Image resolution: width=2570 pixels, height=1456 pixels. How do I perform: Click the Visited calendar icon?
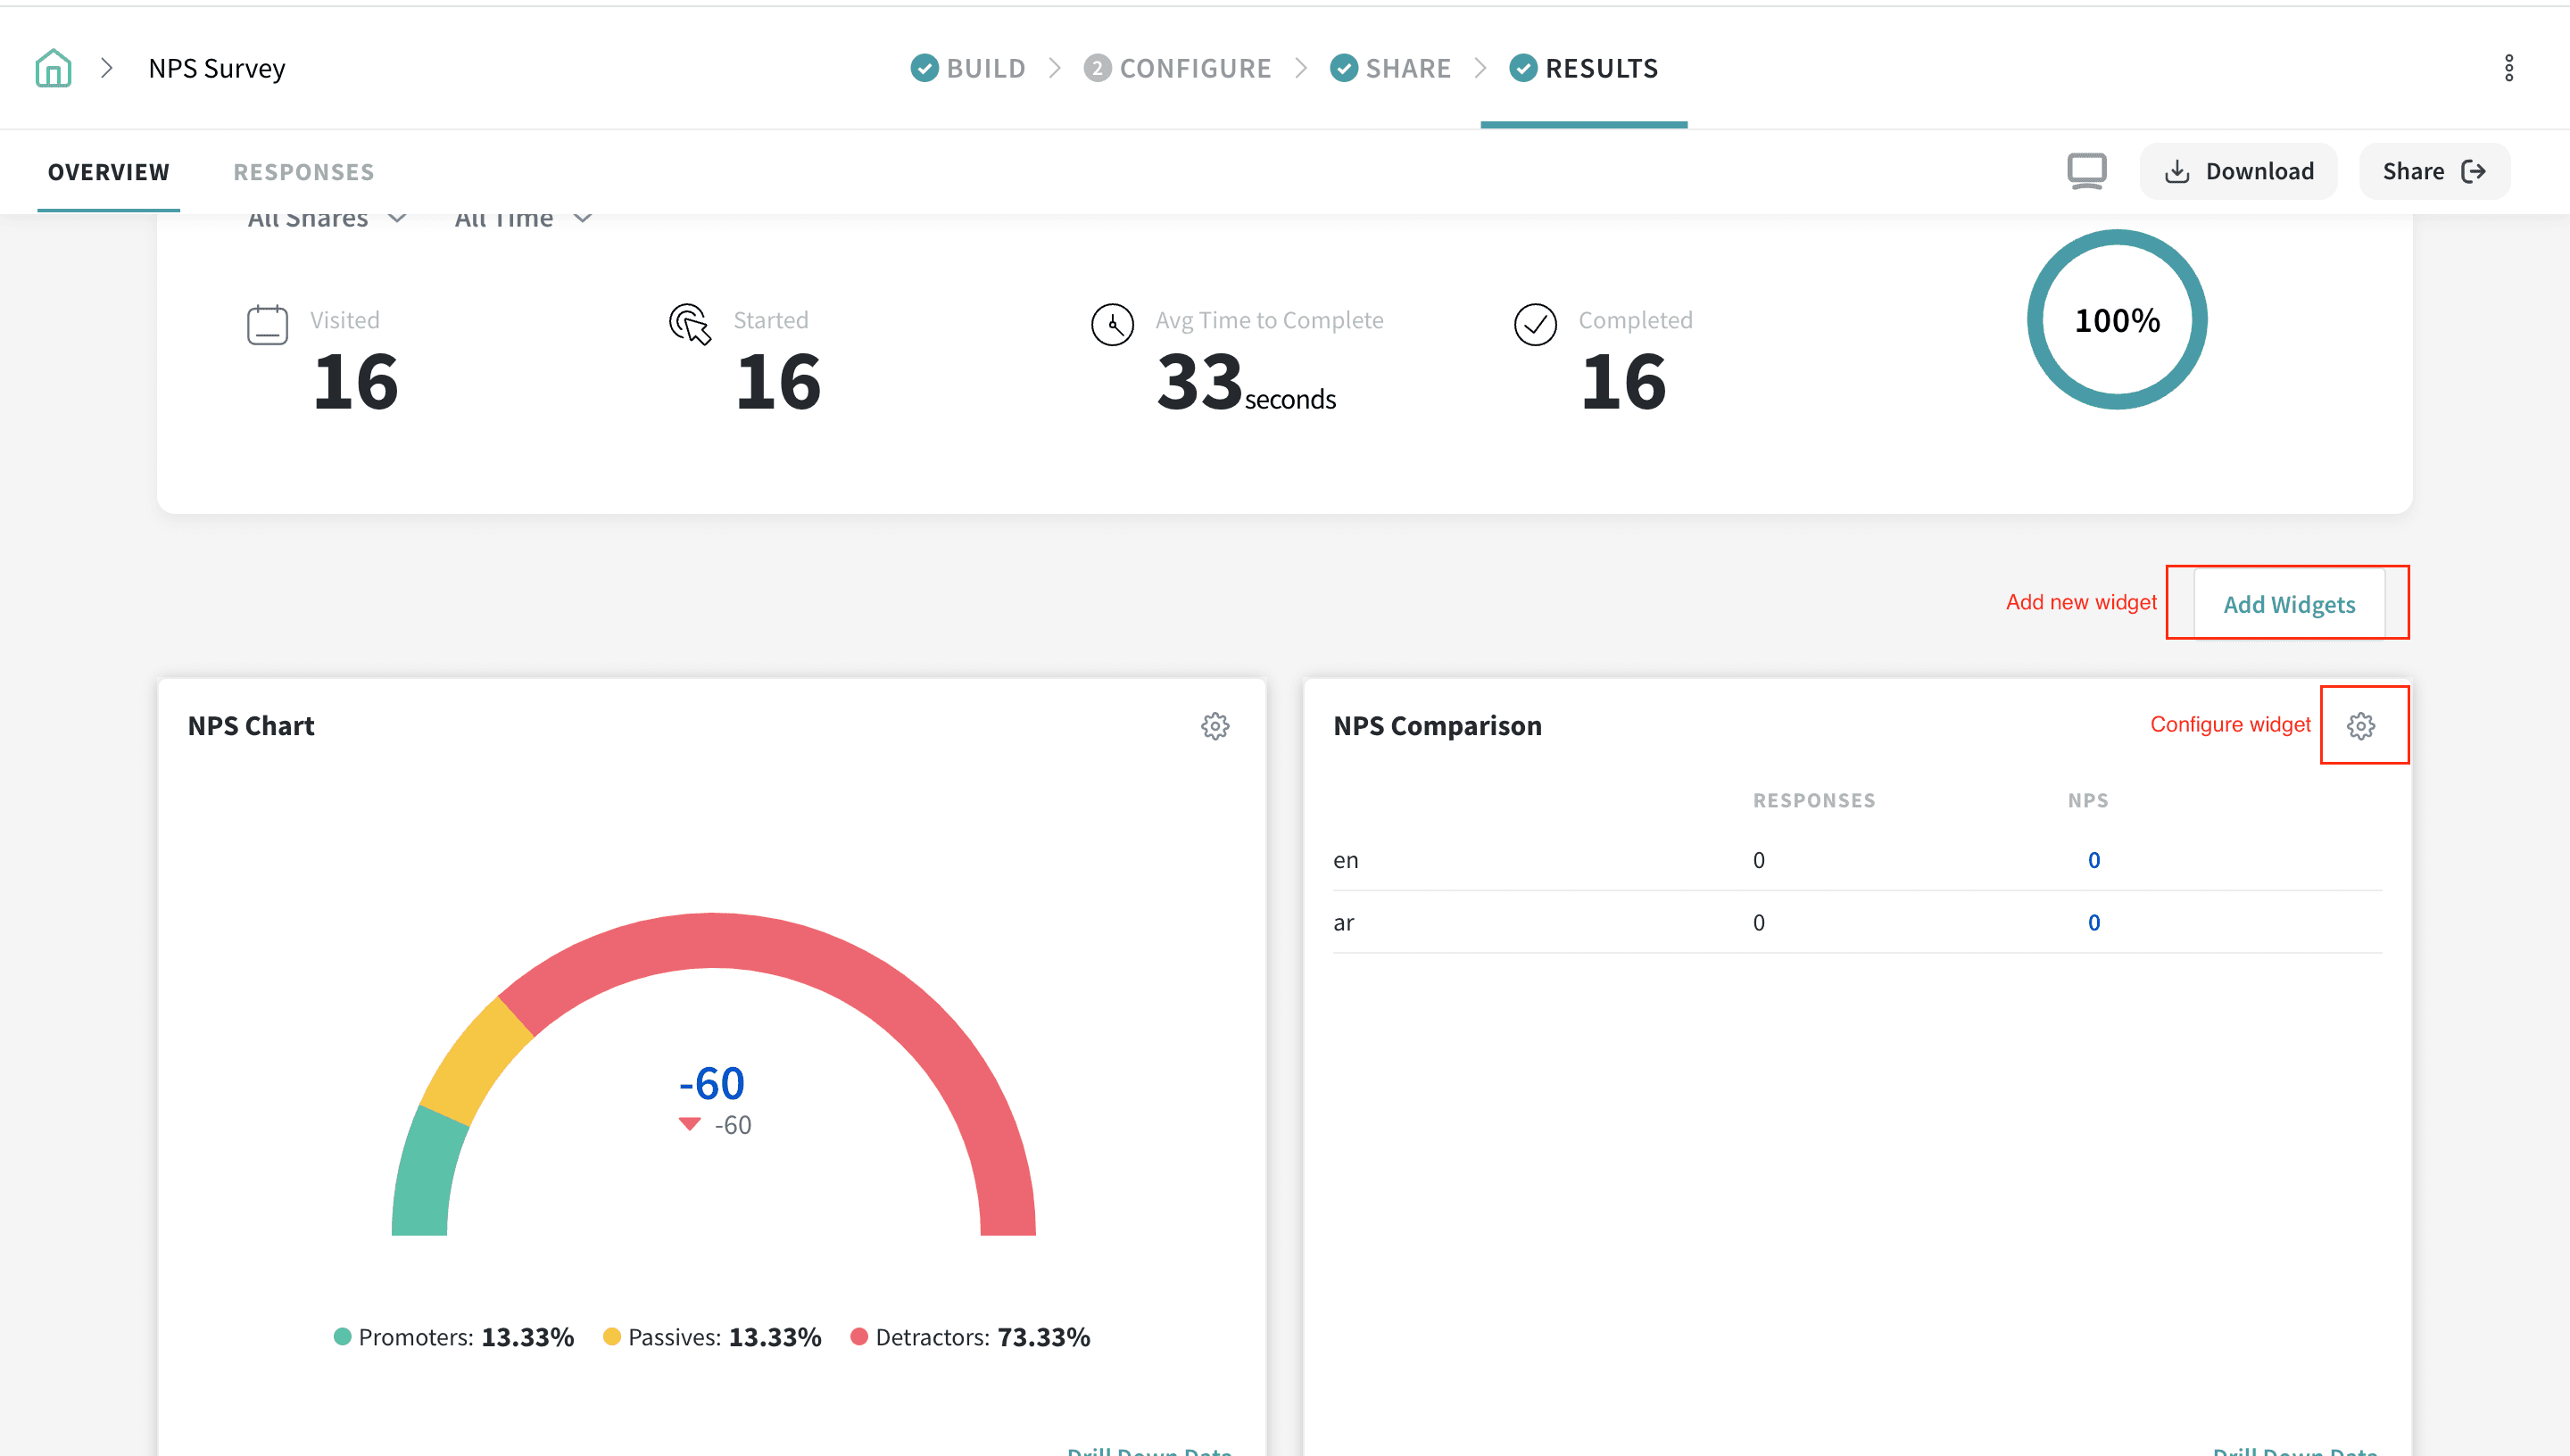click(x=267, y=325)
